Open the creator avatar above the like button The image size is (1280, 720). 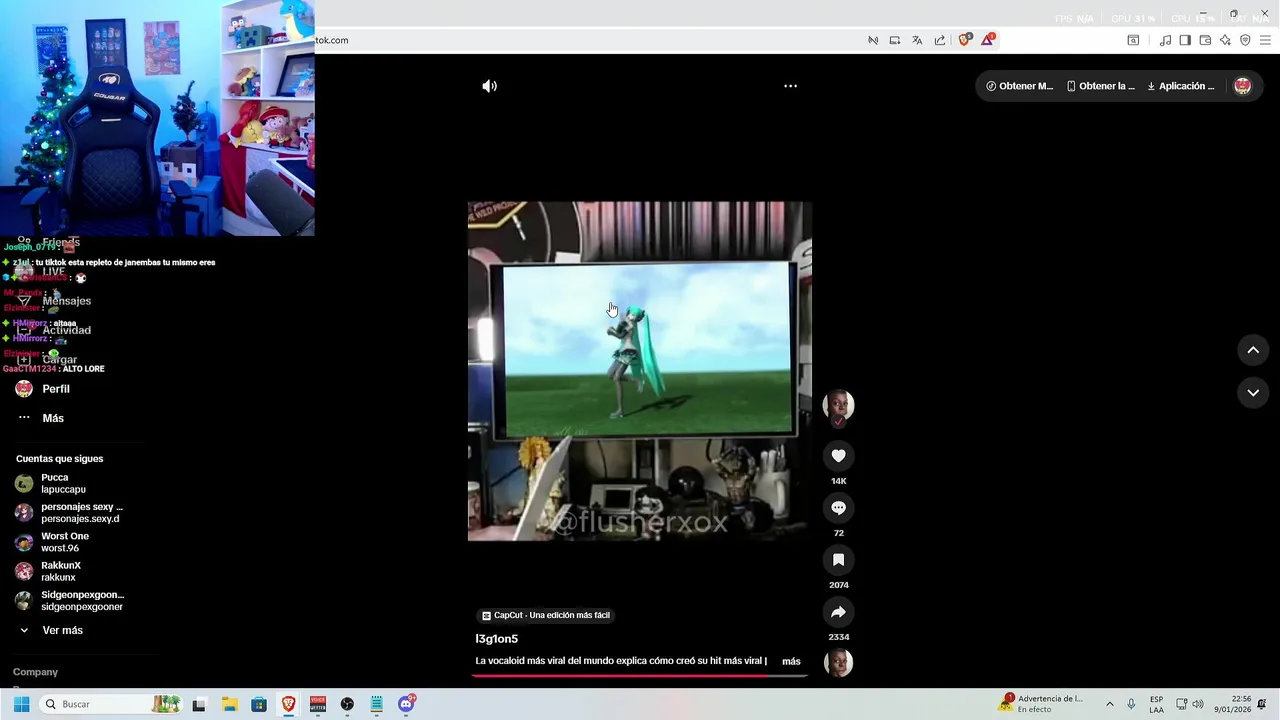(838, 405)
